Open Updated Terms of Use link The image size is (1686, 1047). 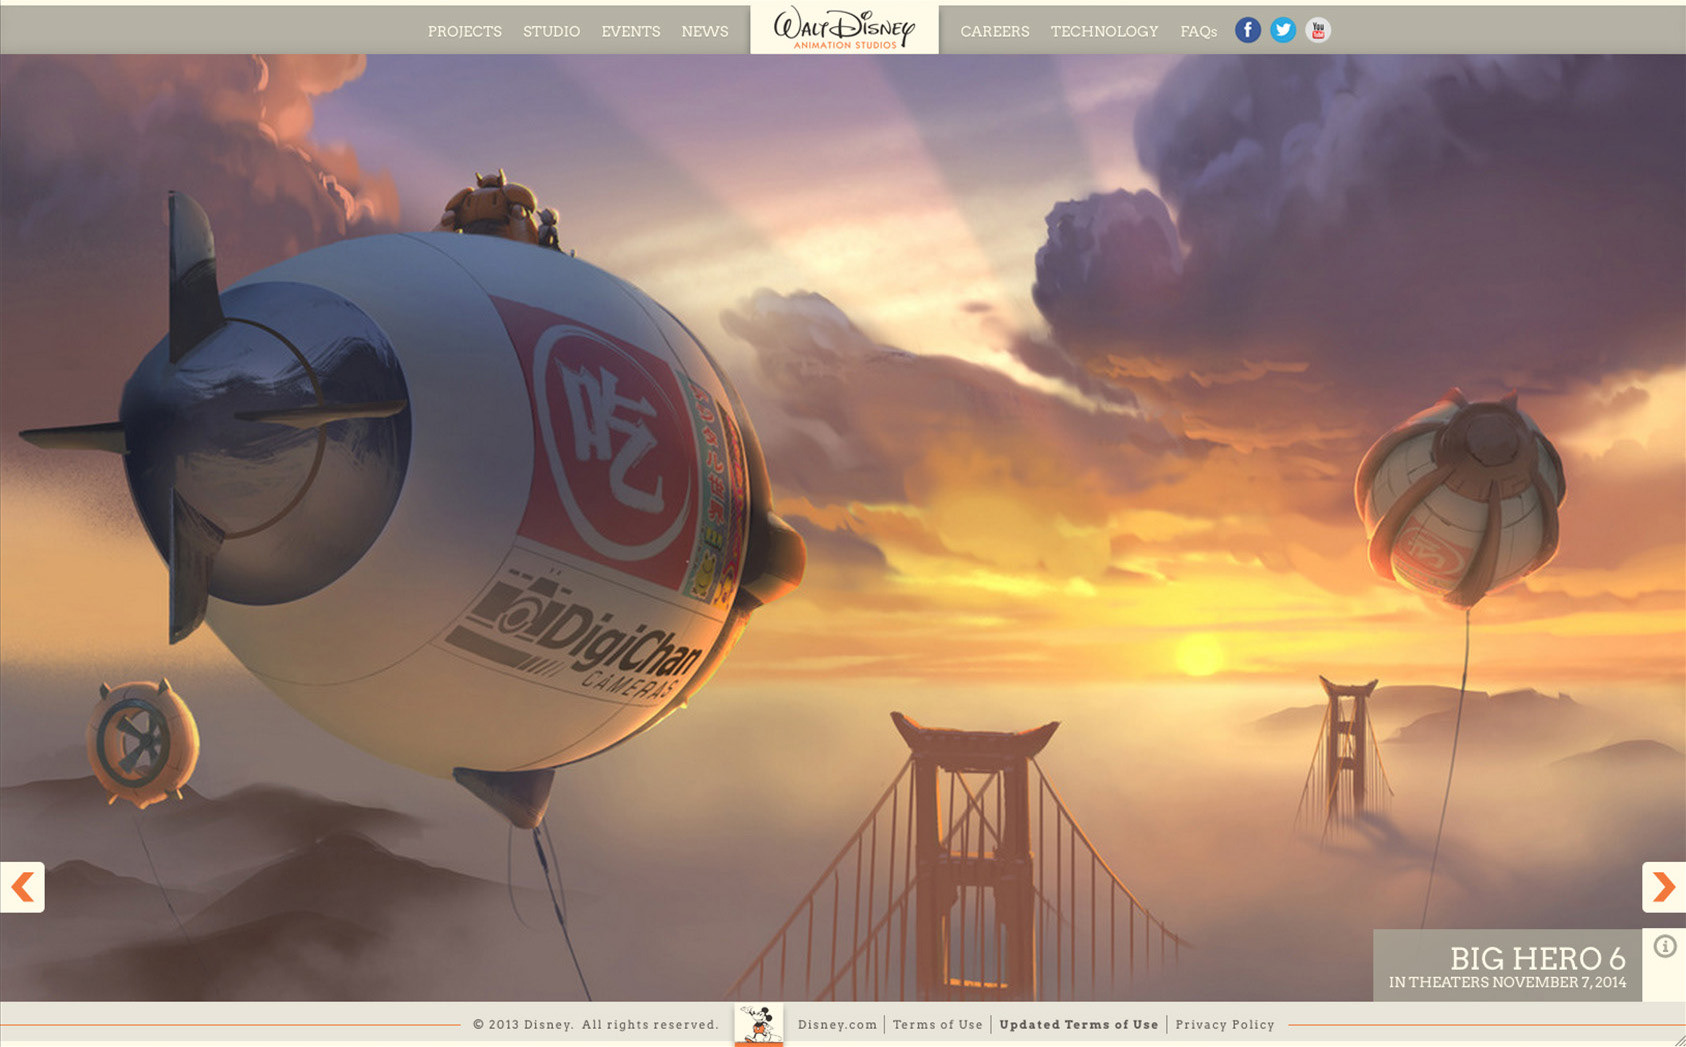point(1079,1025)
